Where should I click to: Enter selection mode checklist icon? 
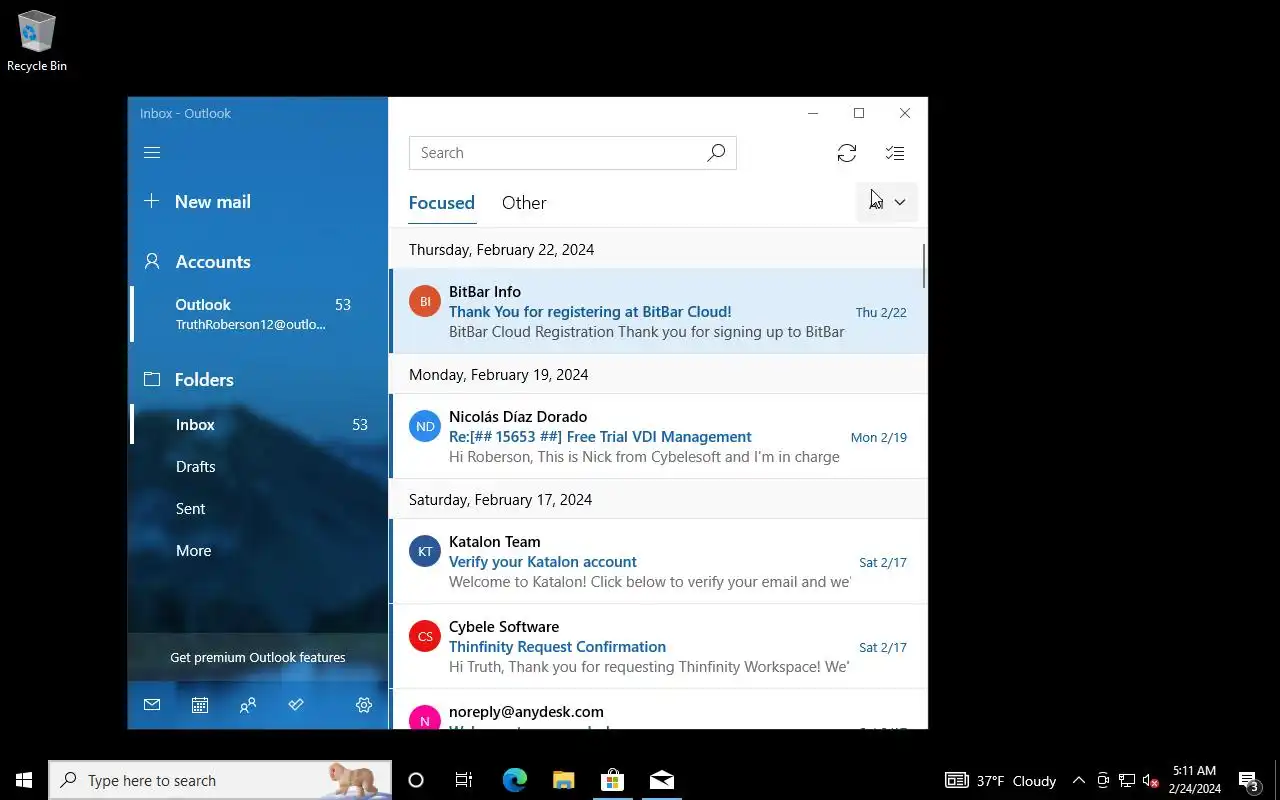pos(895,153)
